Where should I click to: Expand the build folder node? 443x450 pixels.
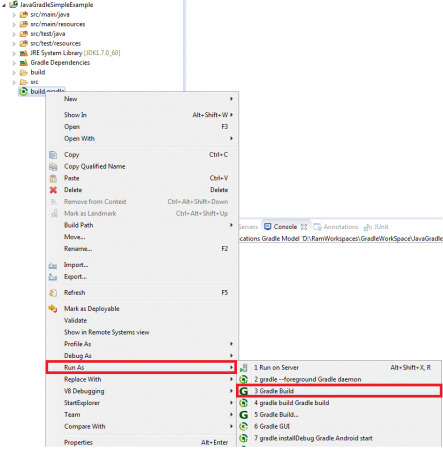[14, 73]
